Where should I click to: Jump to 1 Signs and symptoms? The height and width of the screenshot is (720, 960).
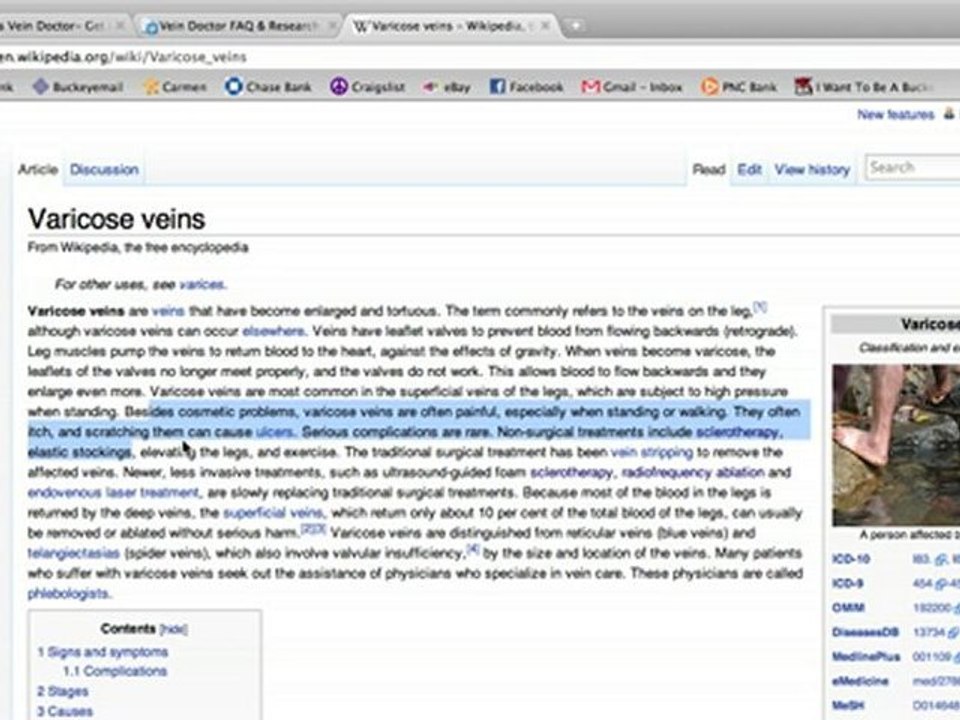pyautogui.click(x=103, y=652)
